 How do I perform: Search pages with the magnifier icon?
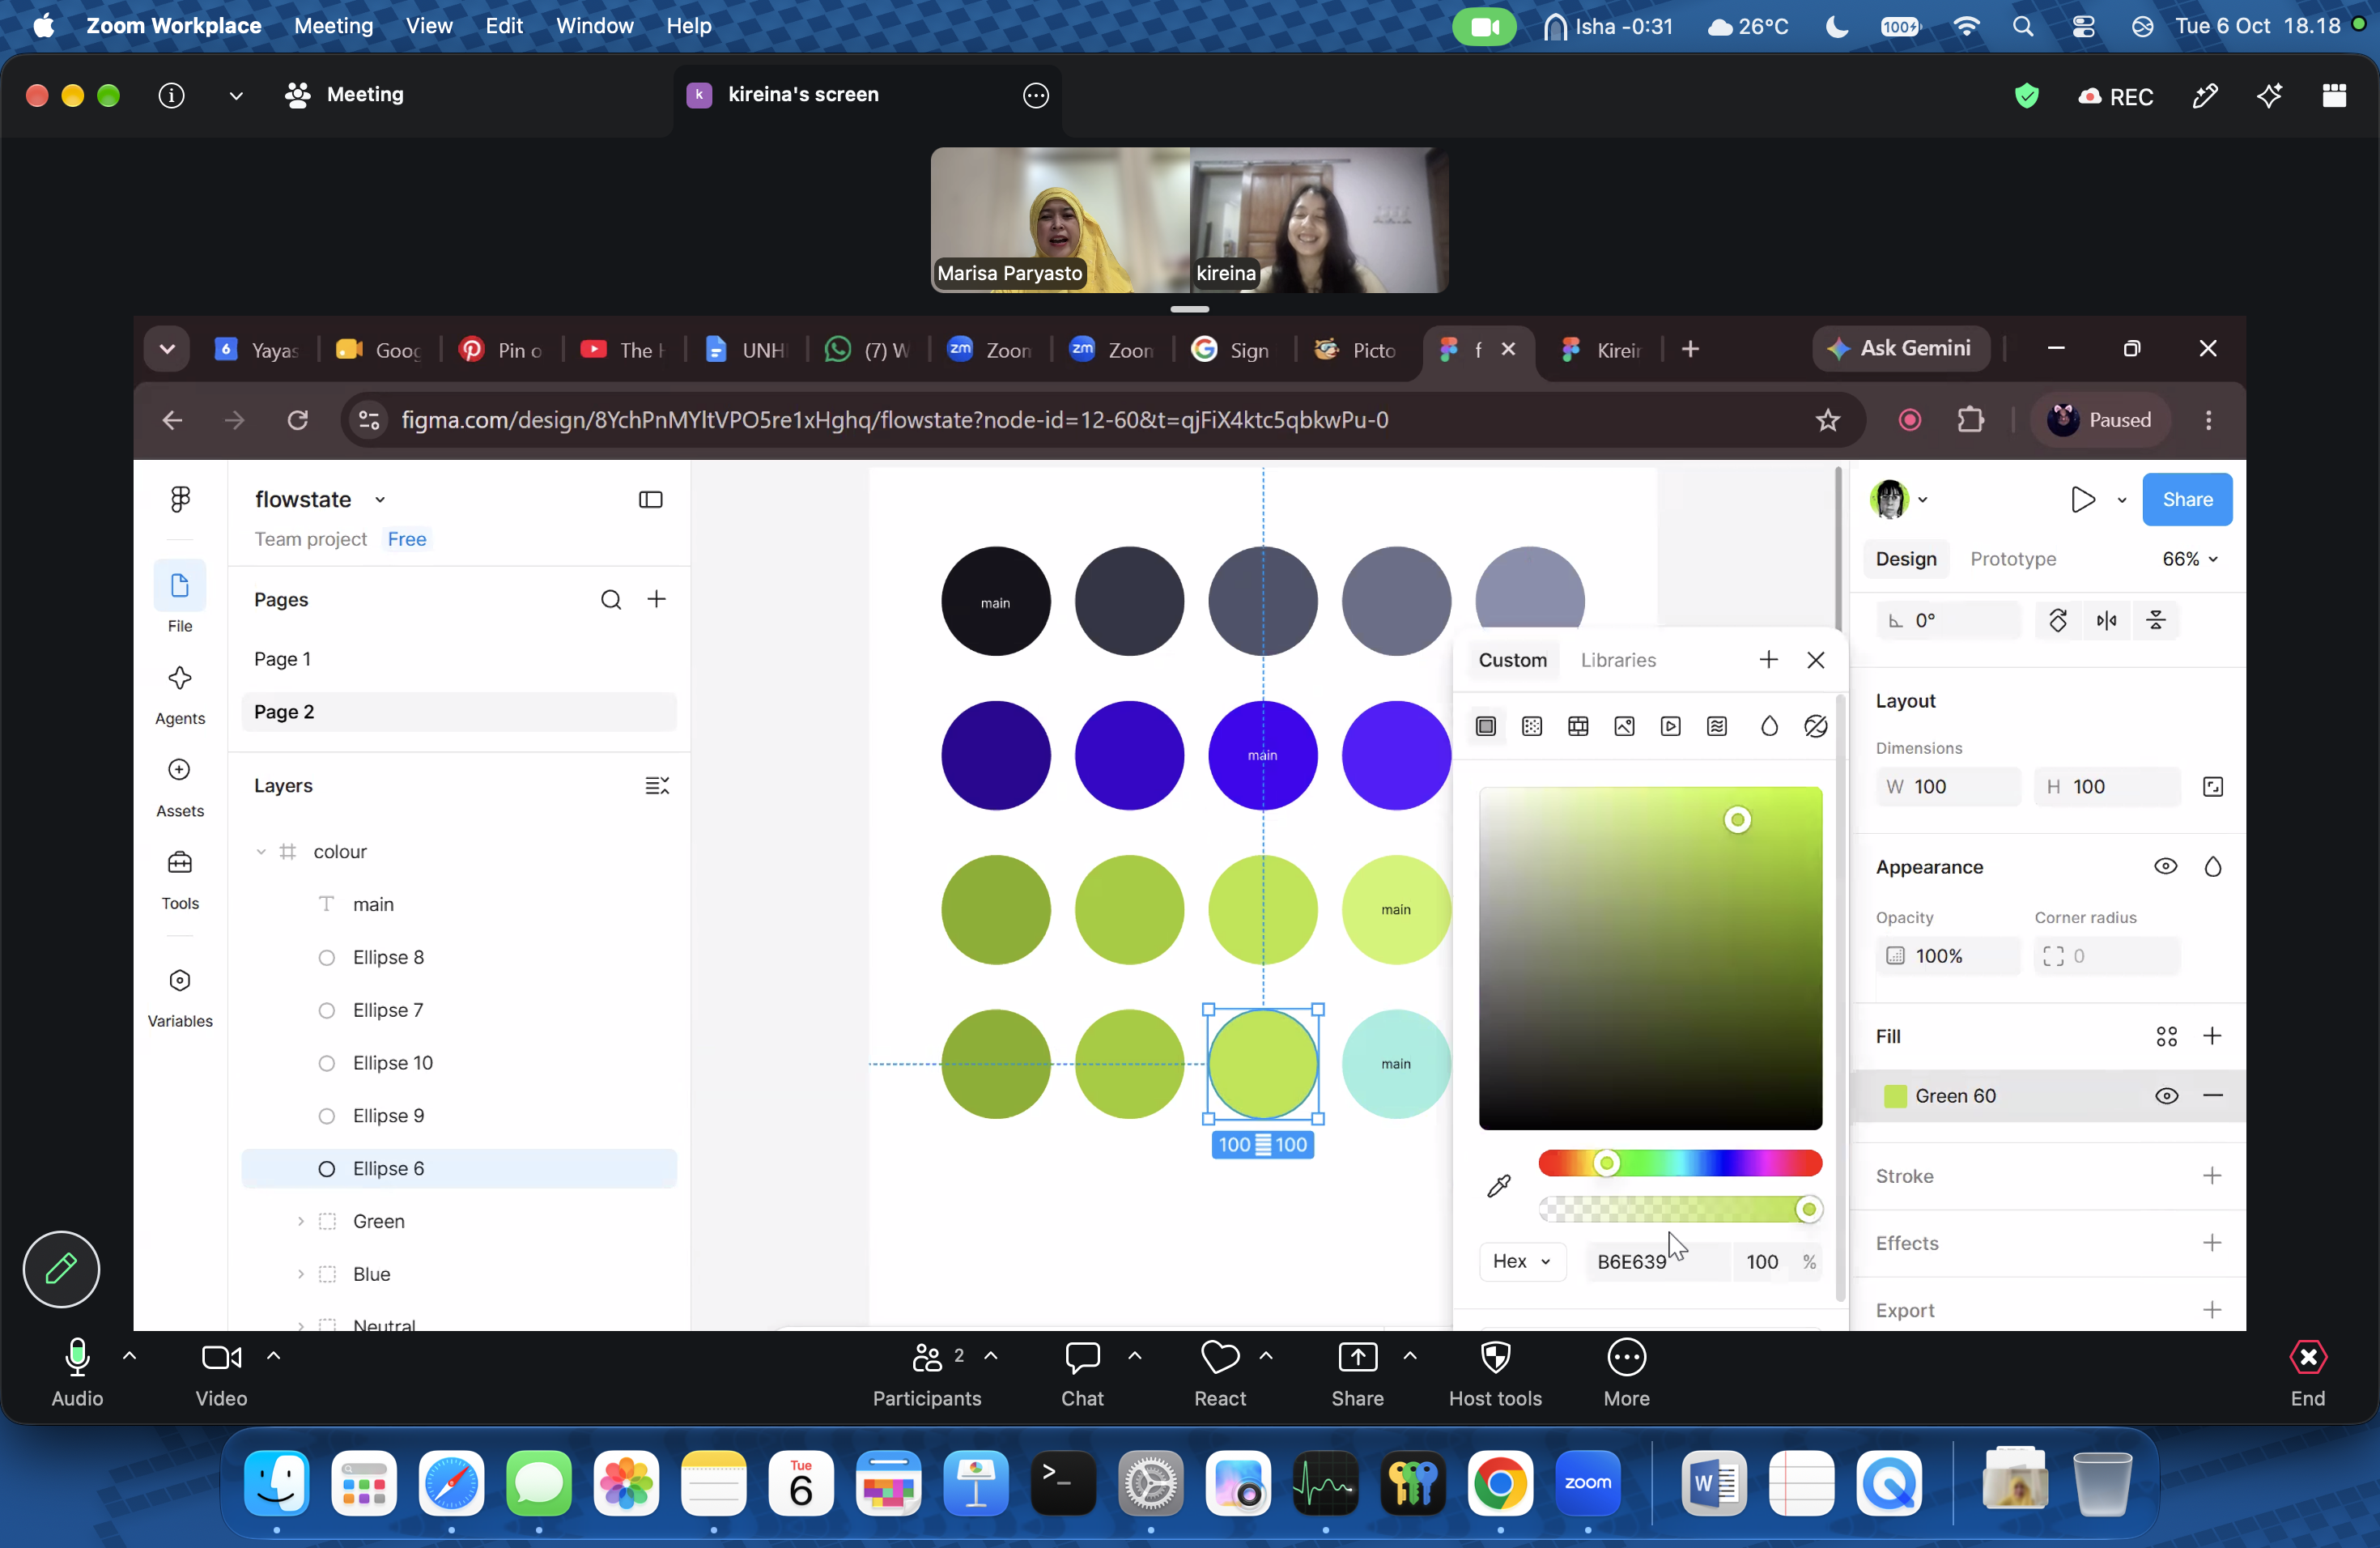(611, 599)
